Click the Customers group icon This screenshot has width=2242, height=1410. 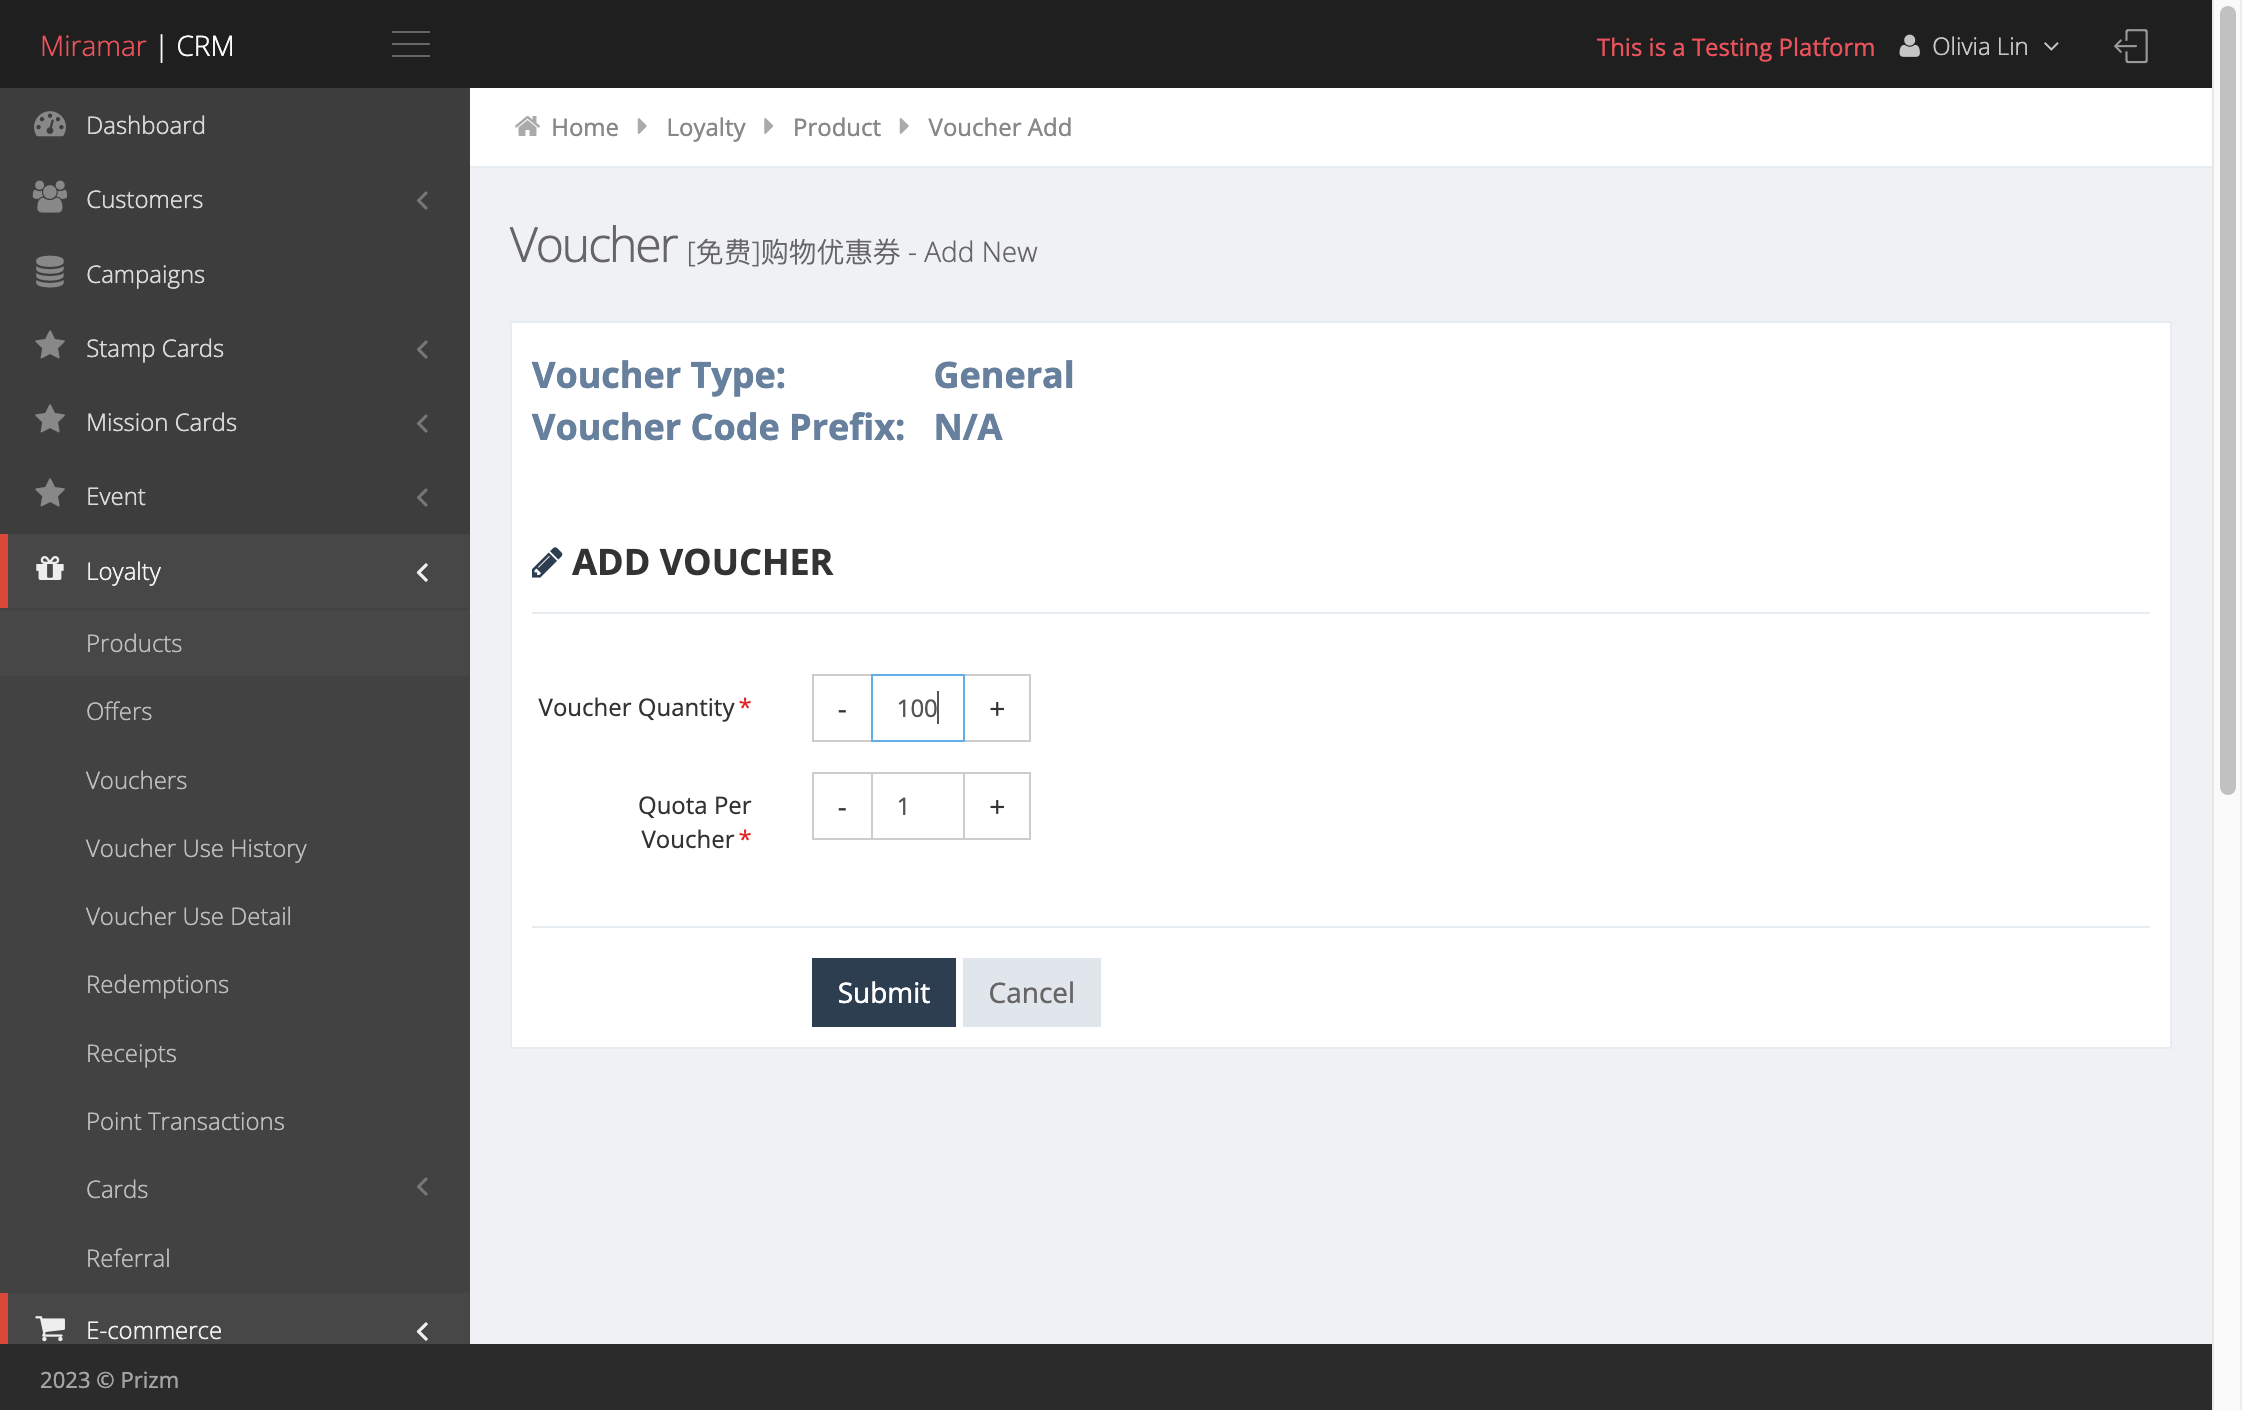coord(50,198)
